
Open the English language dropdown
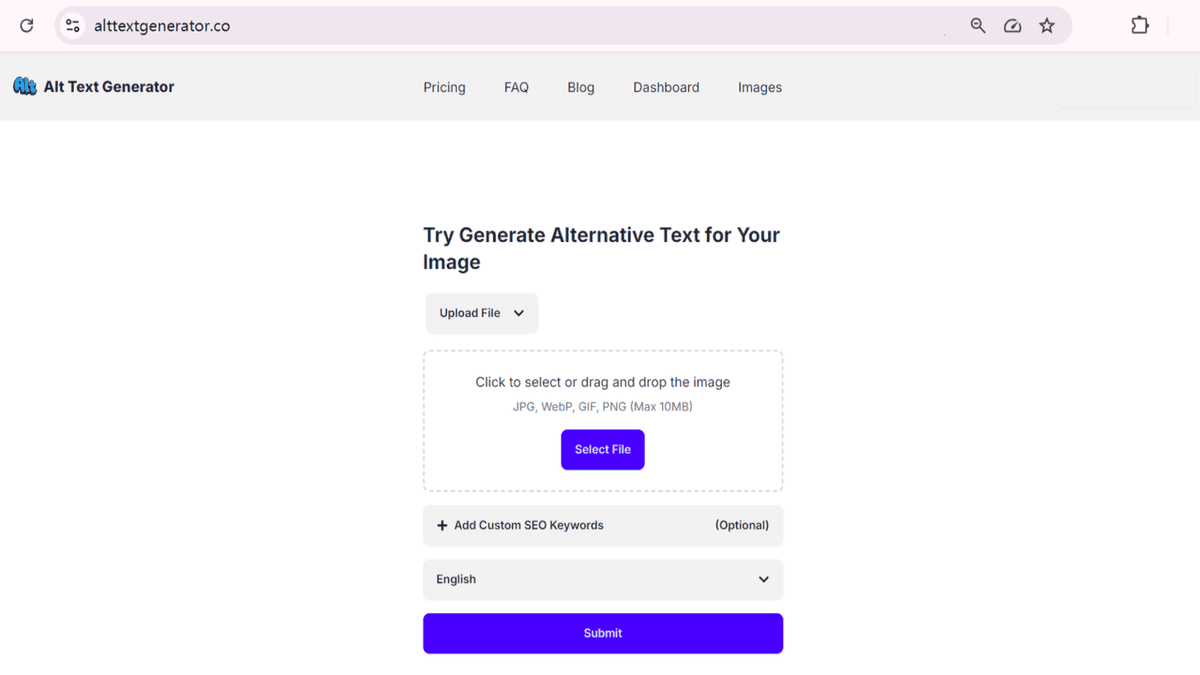(602, 579)
